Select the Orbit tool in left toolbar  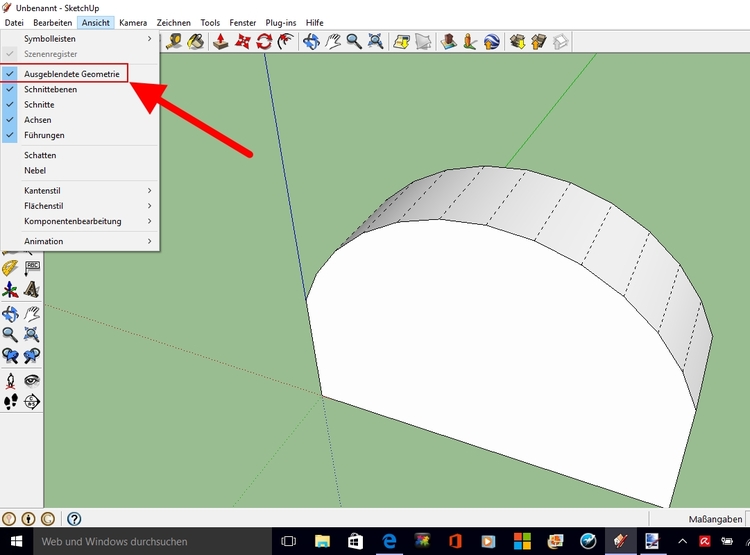tap(11, 314)
